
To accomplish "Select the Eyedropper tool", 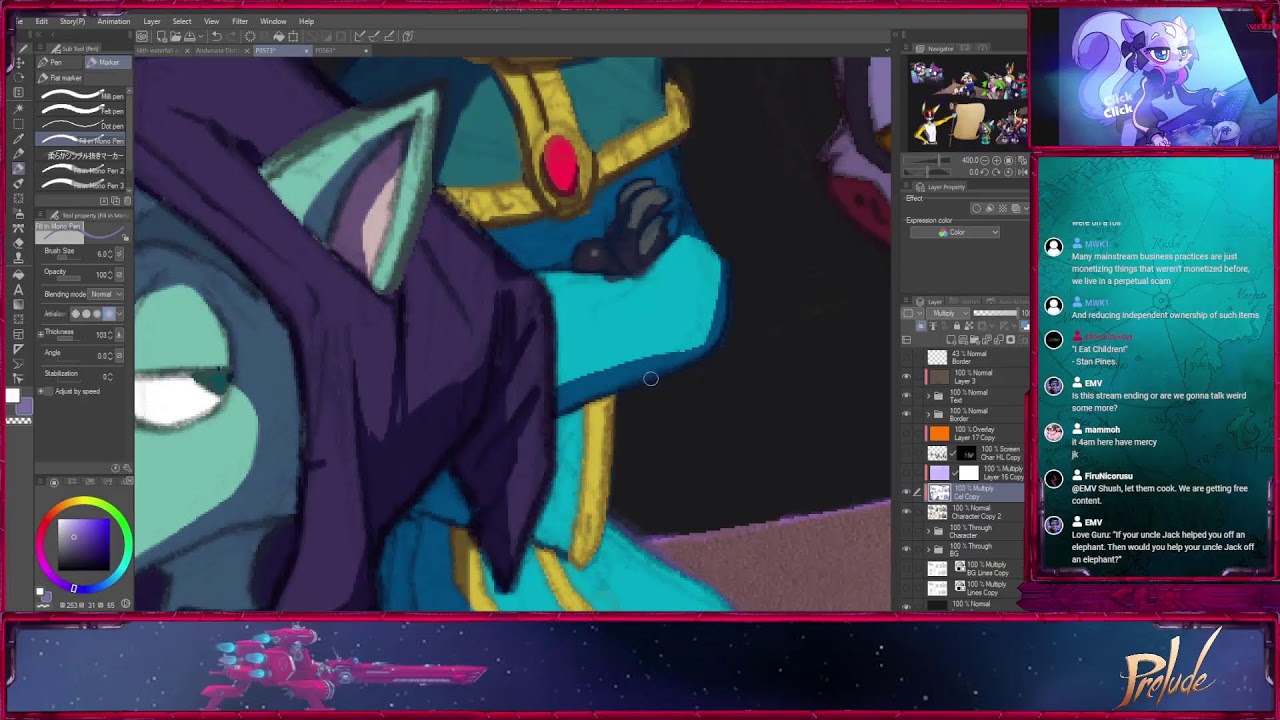I will 18,138.
